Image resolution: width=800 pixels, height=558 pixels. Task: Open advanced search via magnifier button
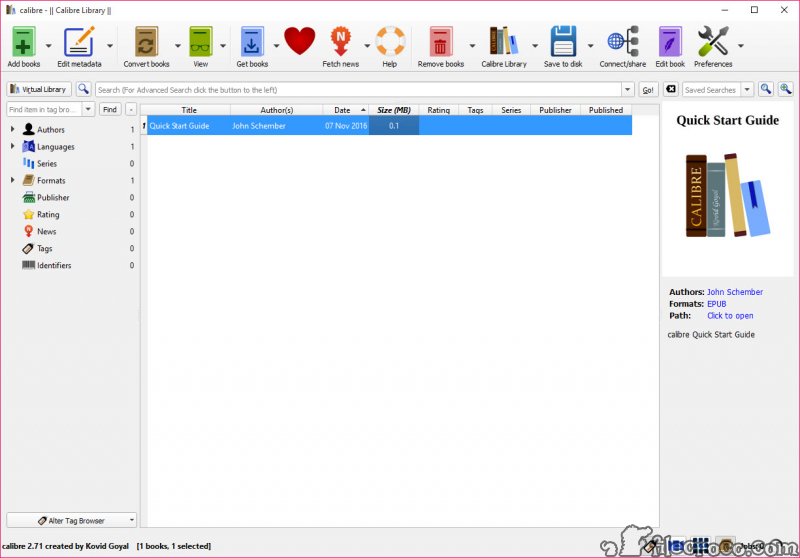[83, 89]
